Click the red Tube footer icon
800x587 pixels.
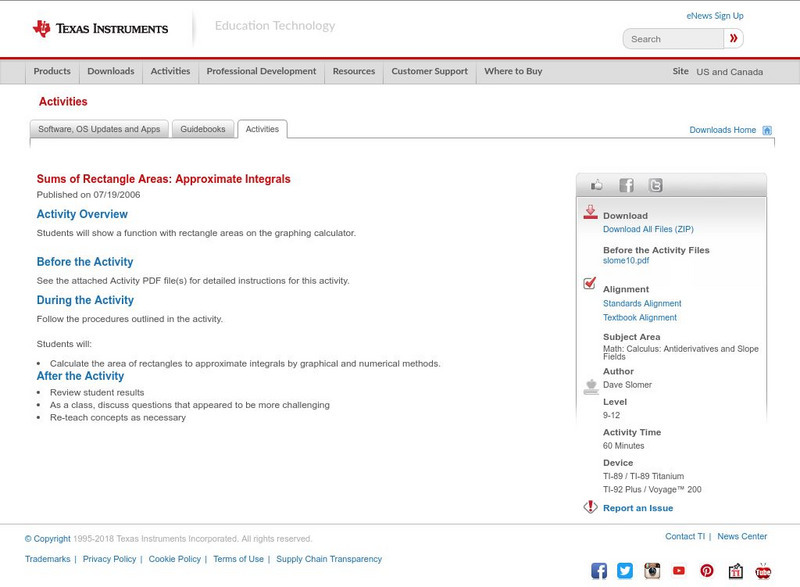pyautogui.click(x=763, y=571)
